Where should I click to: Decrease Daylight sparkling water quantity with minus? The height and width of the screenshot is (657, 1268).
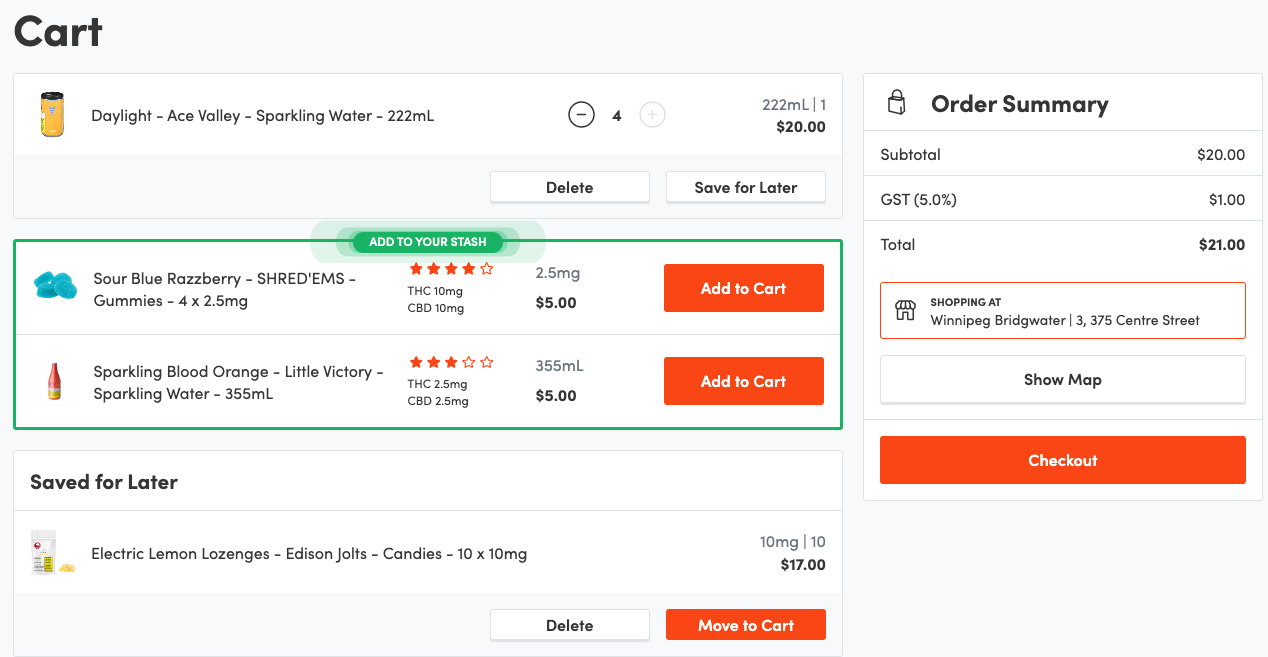581,115
